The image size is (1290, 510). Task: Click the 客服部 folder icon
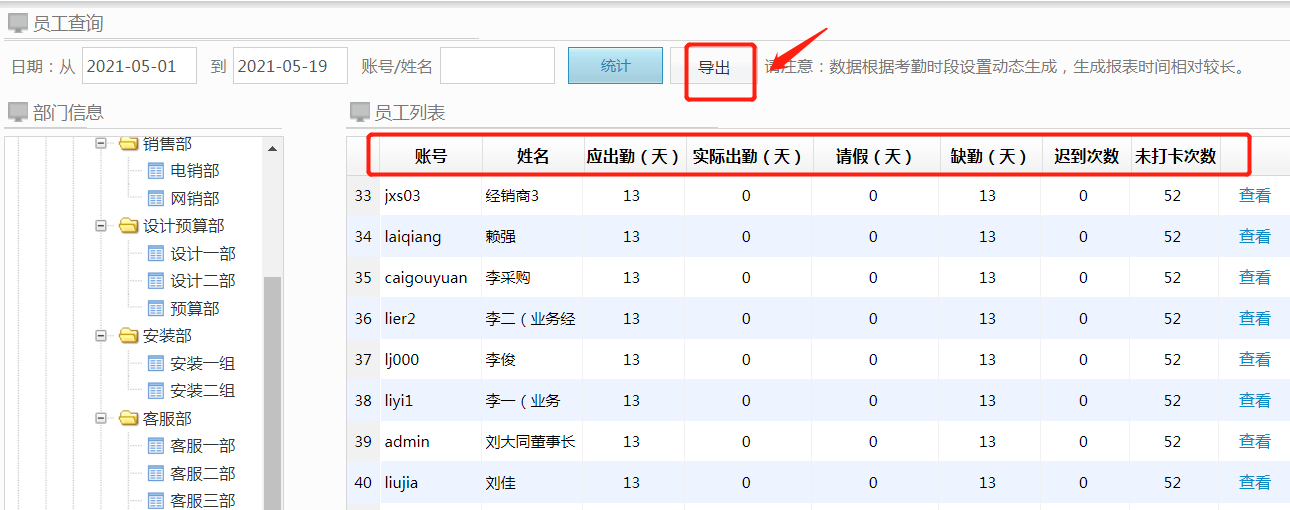tap(128, 418)
